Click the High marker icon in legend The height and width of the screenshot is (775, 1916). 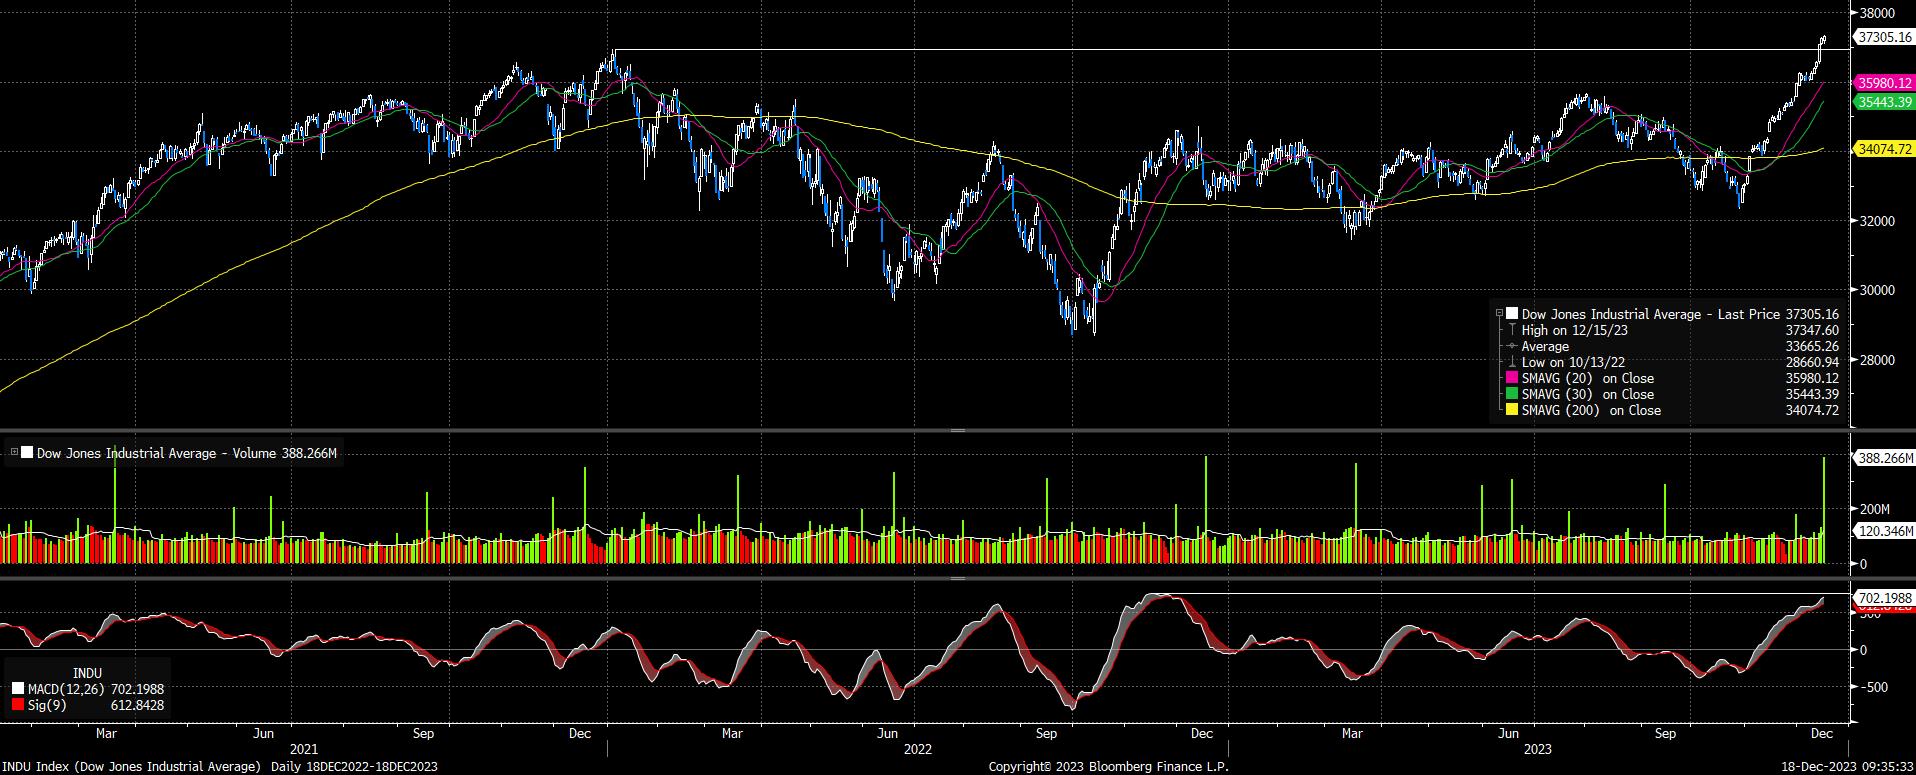click(1512, 330)
